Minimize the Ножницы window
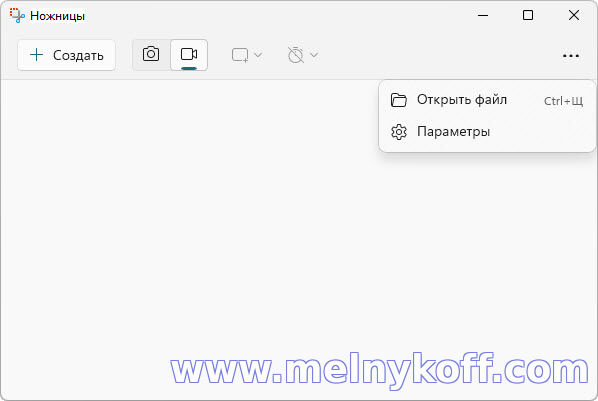 [x=483, y=15]
